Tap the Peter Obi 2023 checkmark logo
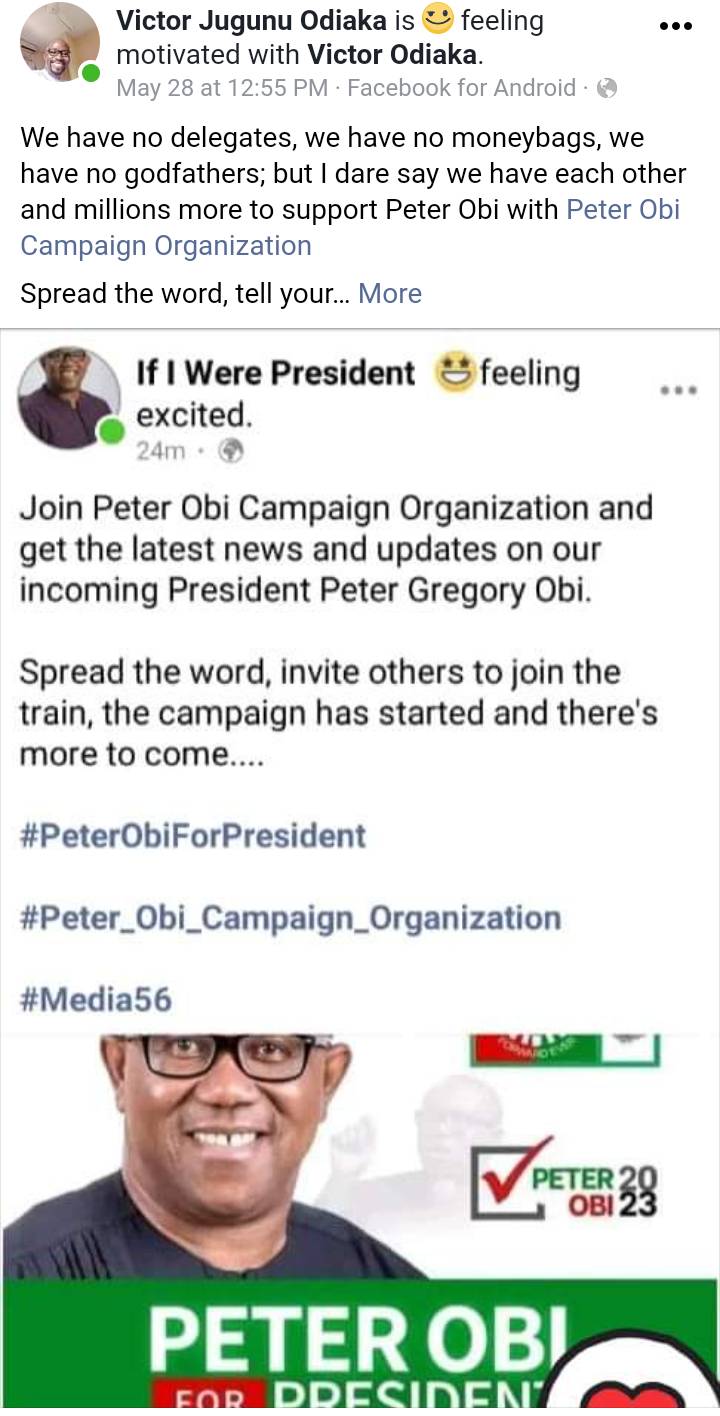The height and width of the screenshot is (1416, 720). tap(565, 1190)
